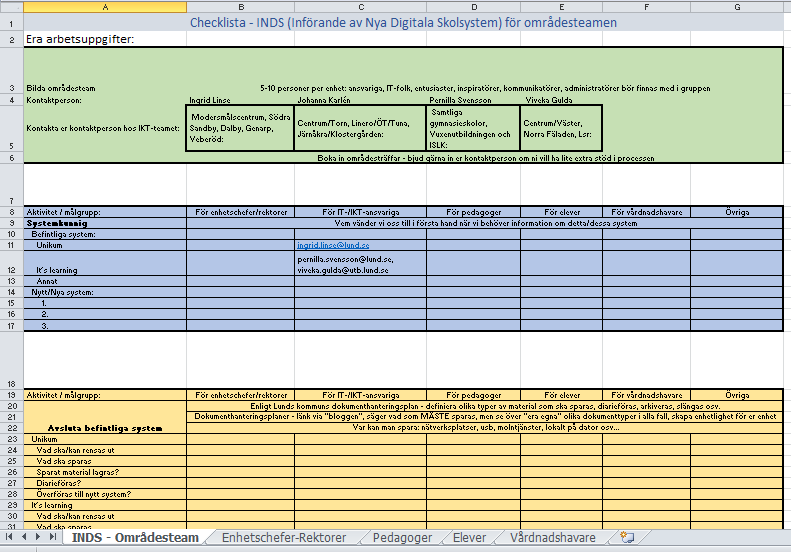The width and height of the screenshot is (791, 552).
Task: Select row 12 header
Action: [12, 263]
